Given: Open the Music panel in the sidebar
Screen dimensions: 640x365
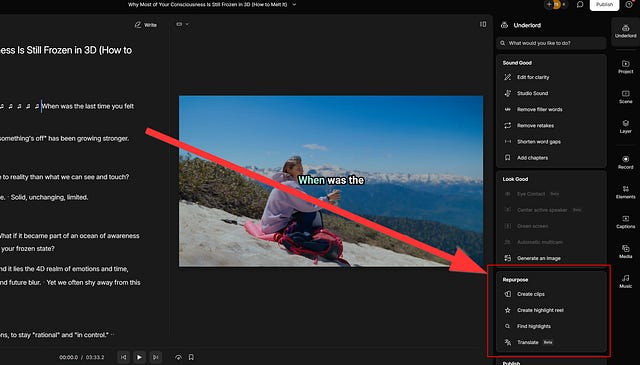Looking at the screenshot, I should [625, 281].
